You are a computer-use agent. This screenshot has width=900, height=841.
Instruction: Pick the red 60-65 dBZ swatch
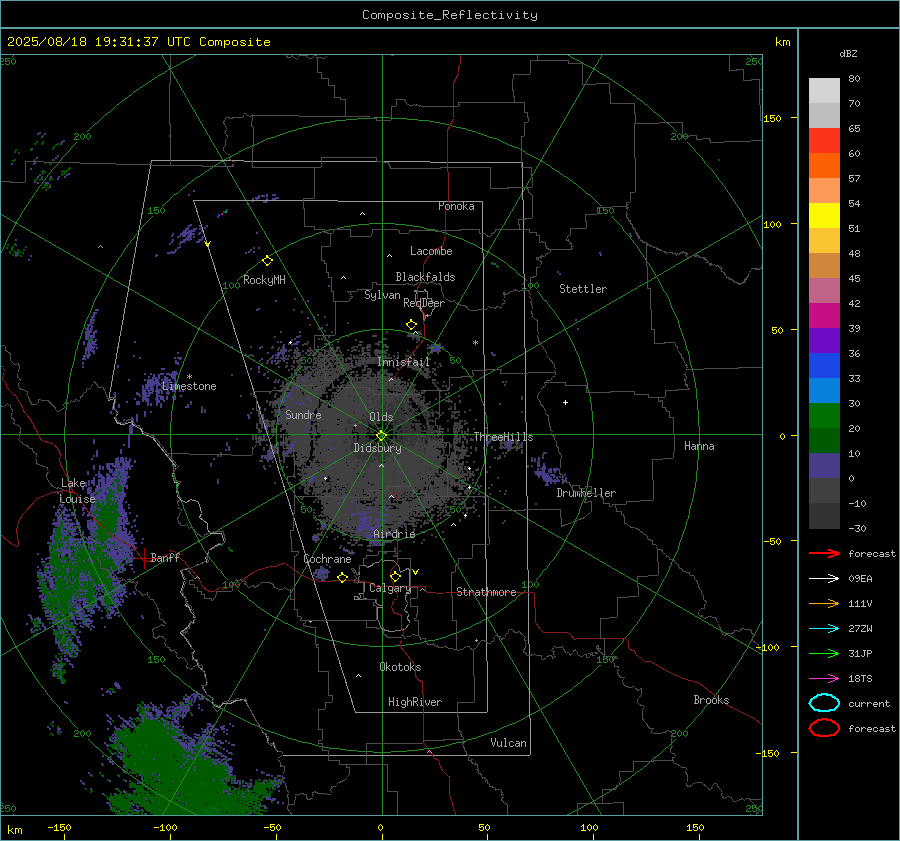point(824,141)
